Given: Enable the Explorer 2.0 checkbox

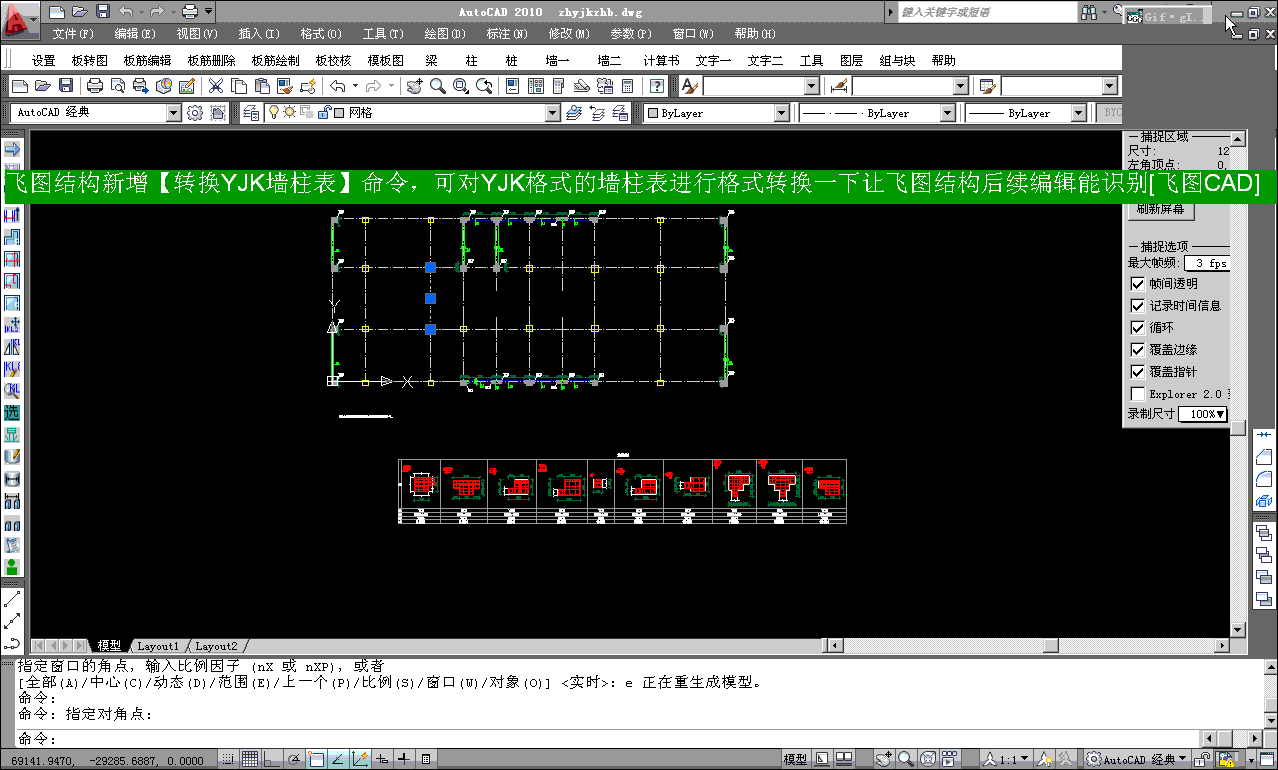Looking at the screenshot, I should pyautogui.click(x=1138, y=394).
